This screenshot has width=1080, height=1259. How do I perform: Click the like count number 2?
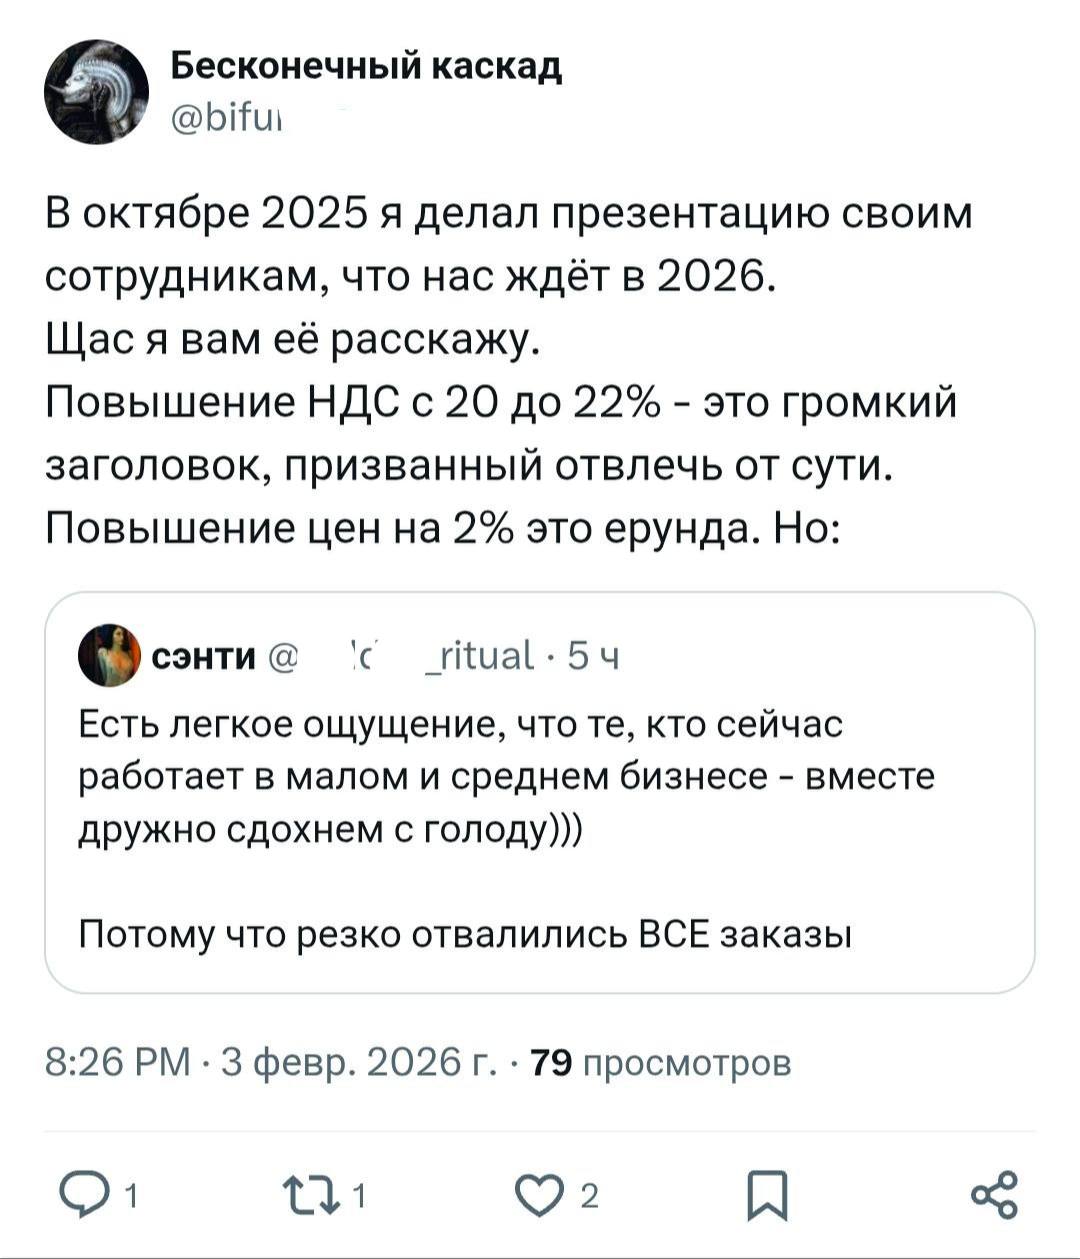tap(590, 1196)
